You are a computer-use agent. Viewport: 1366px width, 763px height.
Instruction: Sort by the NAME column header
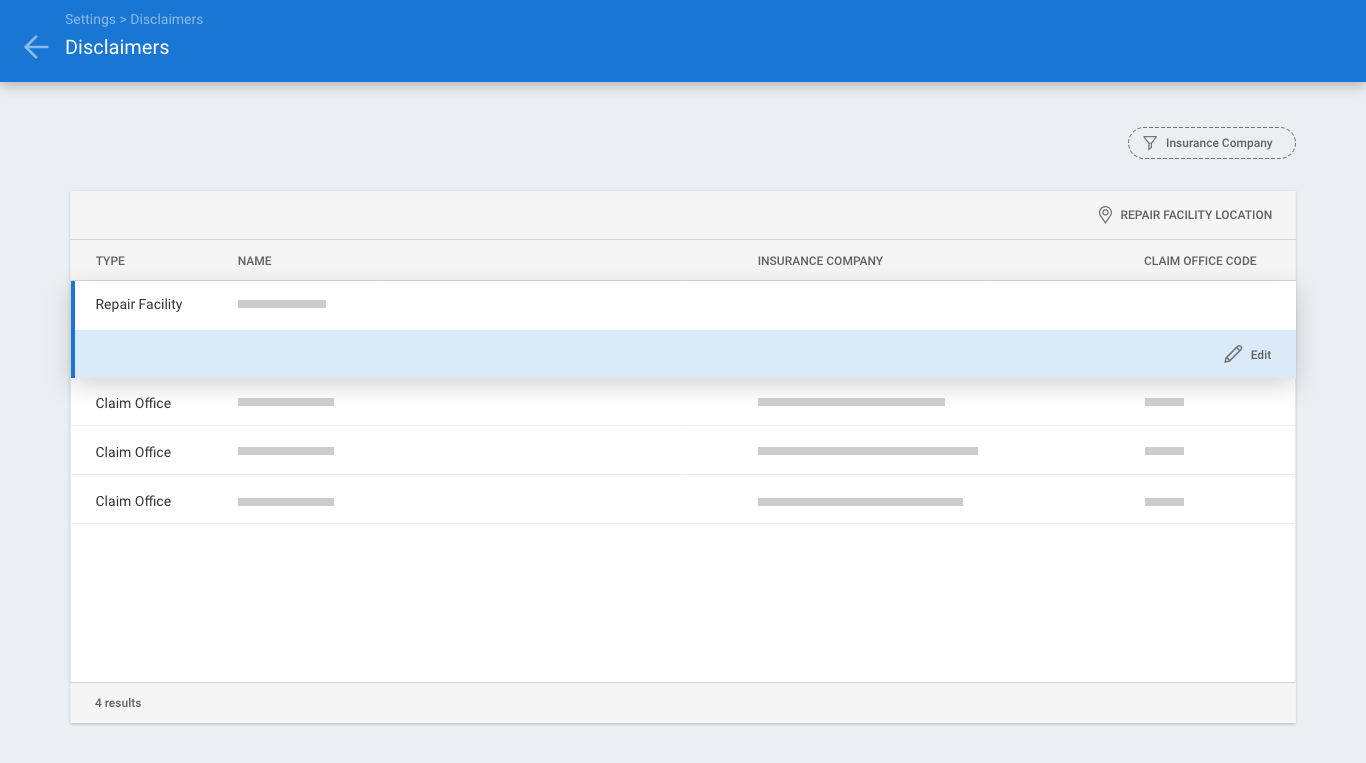254,261
